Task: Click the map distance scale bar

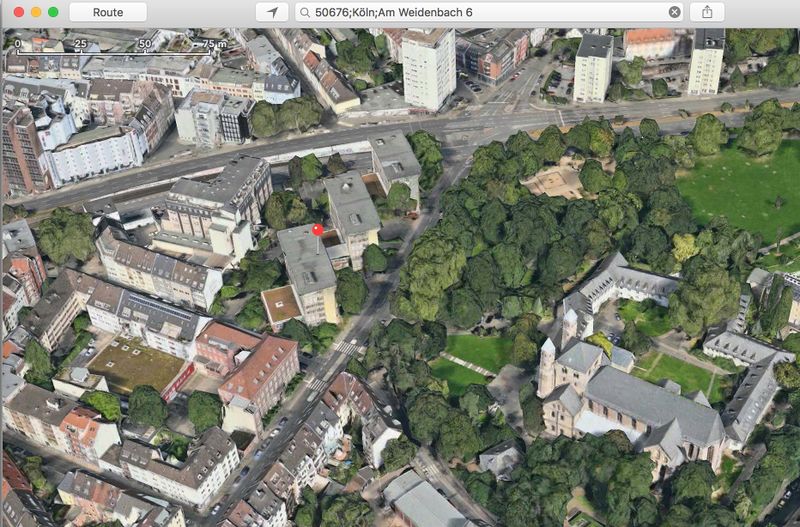Action: pos(121,46)
